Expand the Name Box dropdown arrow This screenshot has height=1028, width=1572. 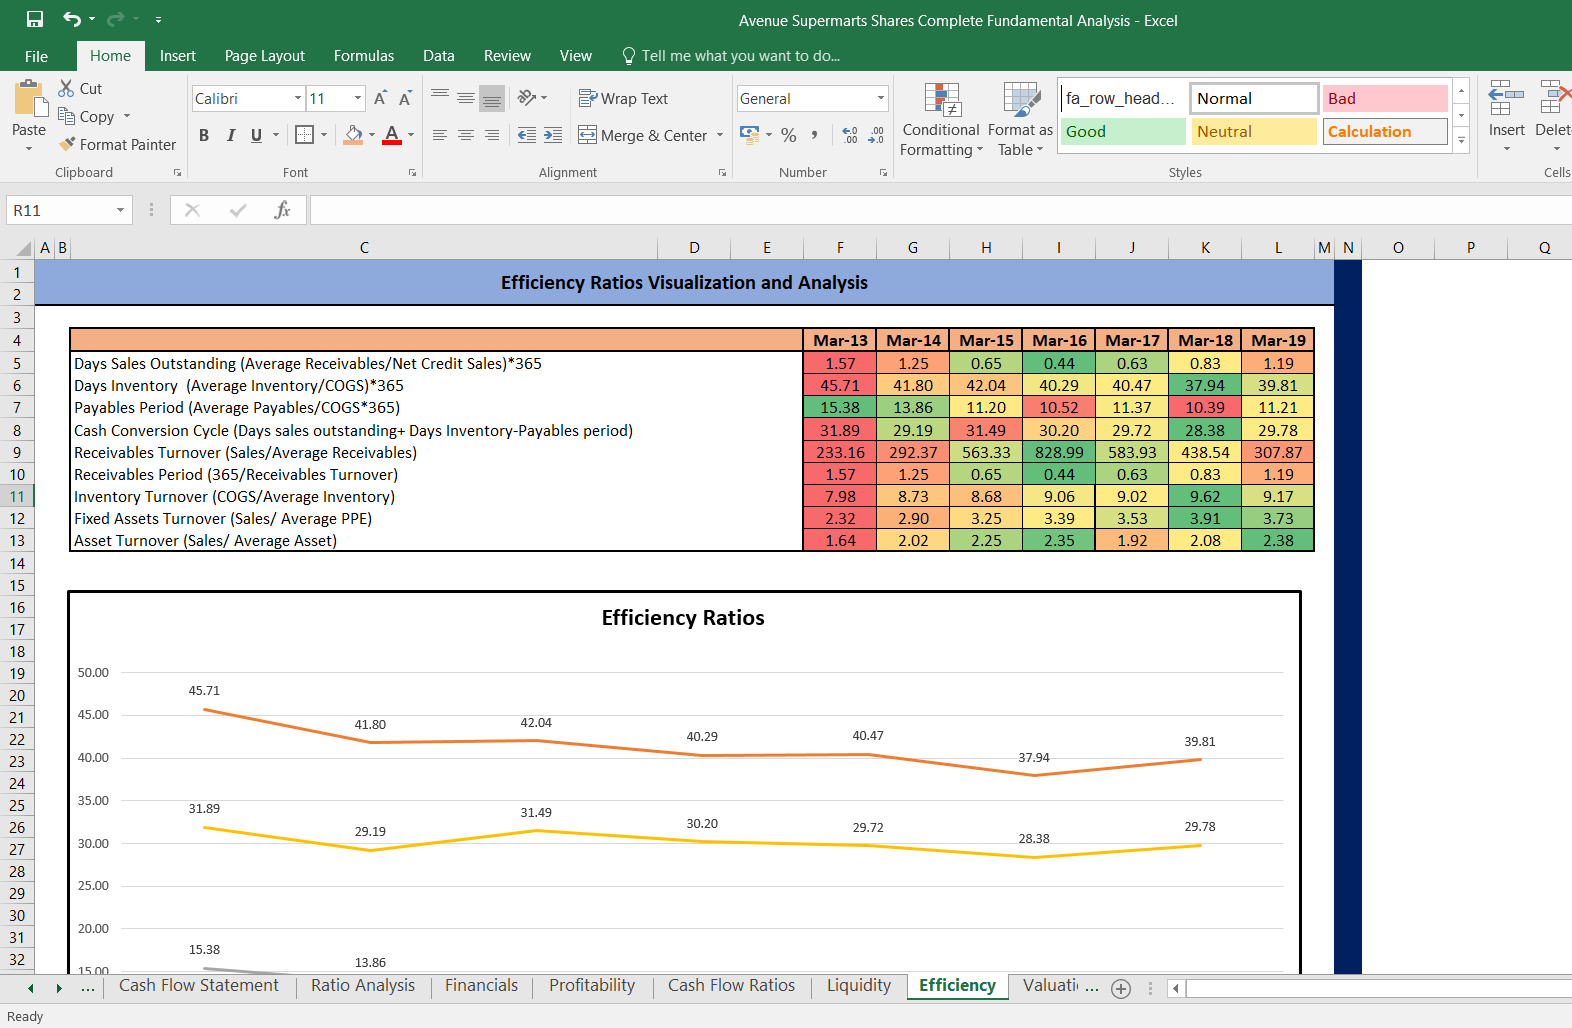[x=120, y=210]
